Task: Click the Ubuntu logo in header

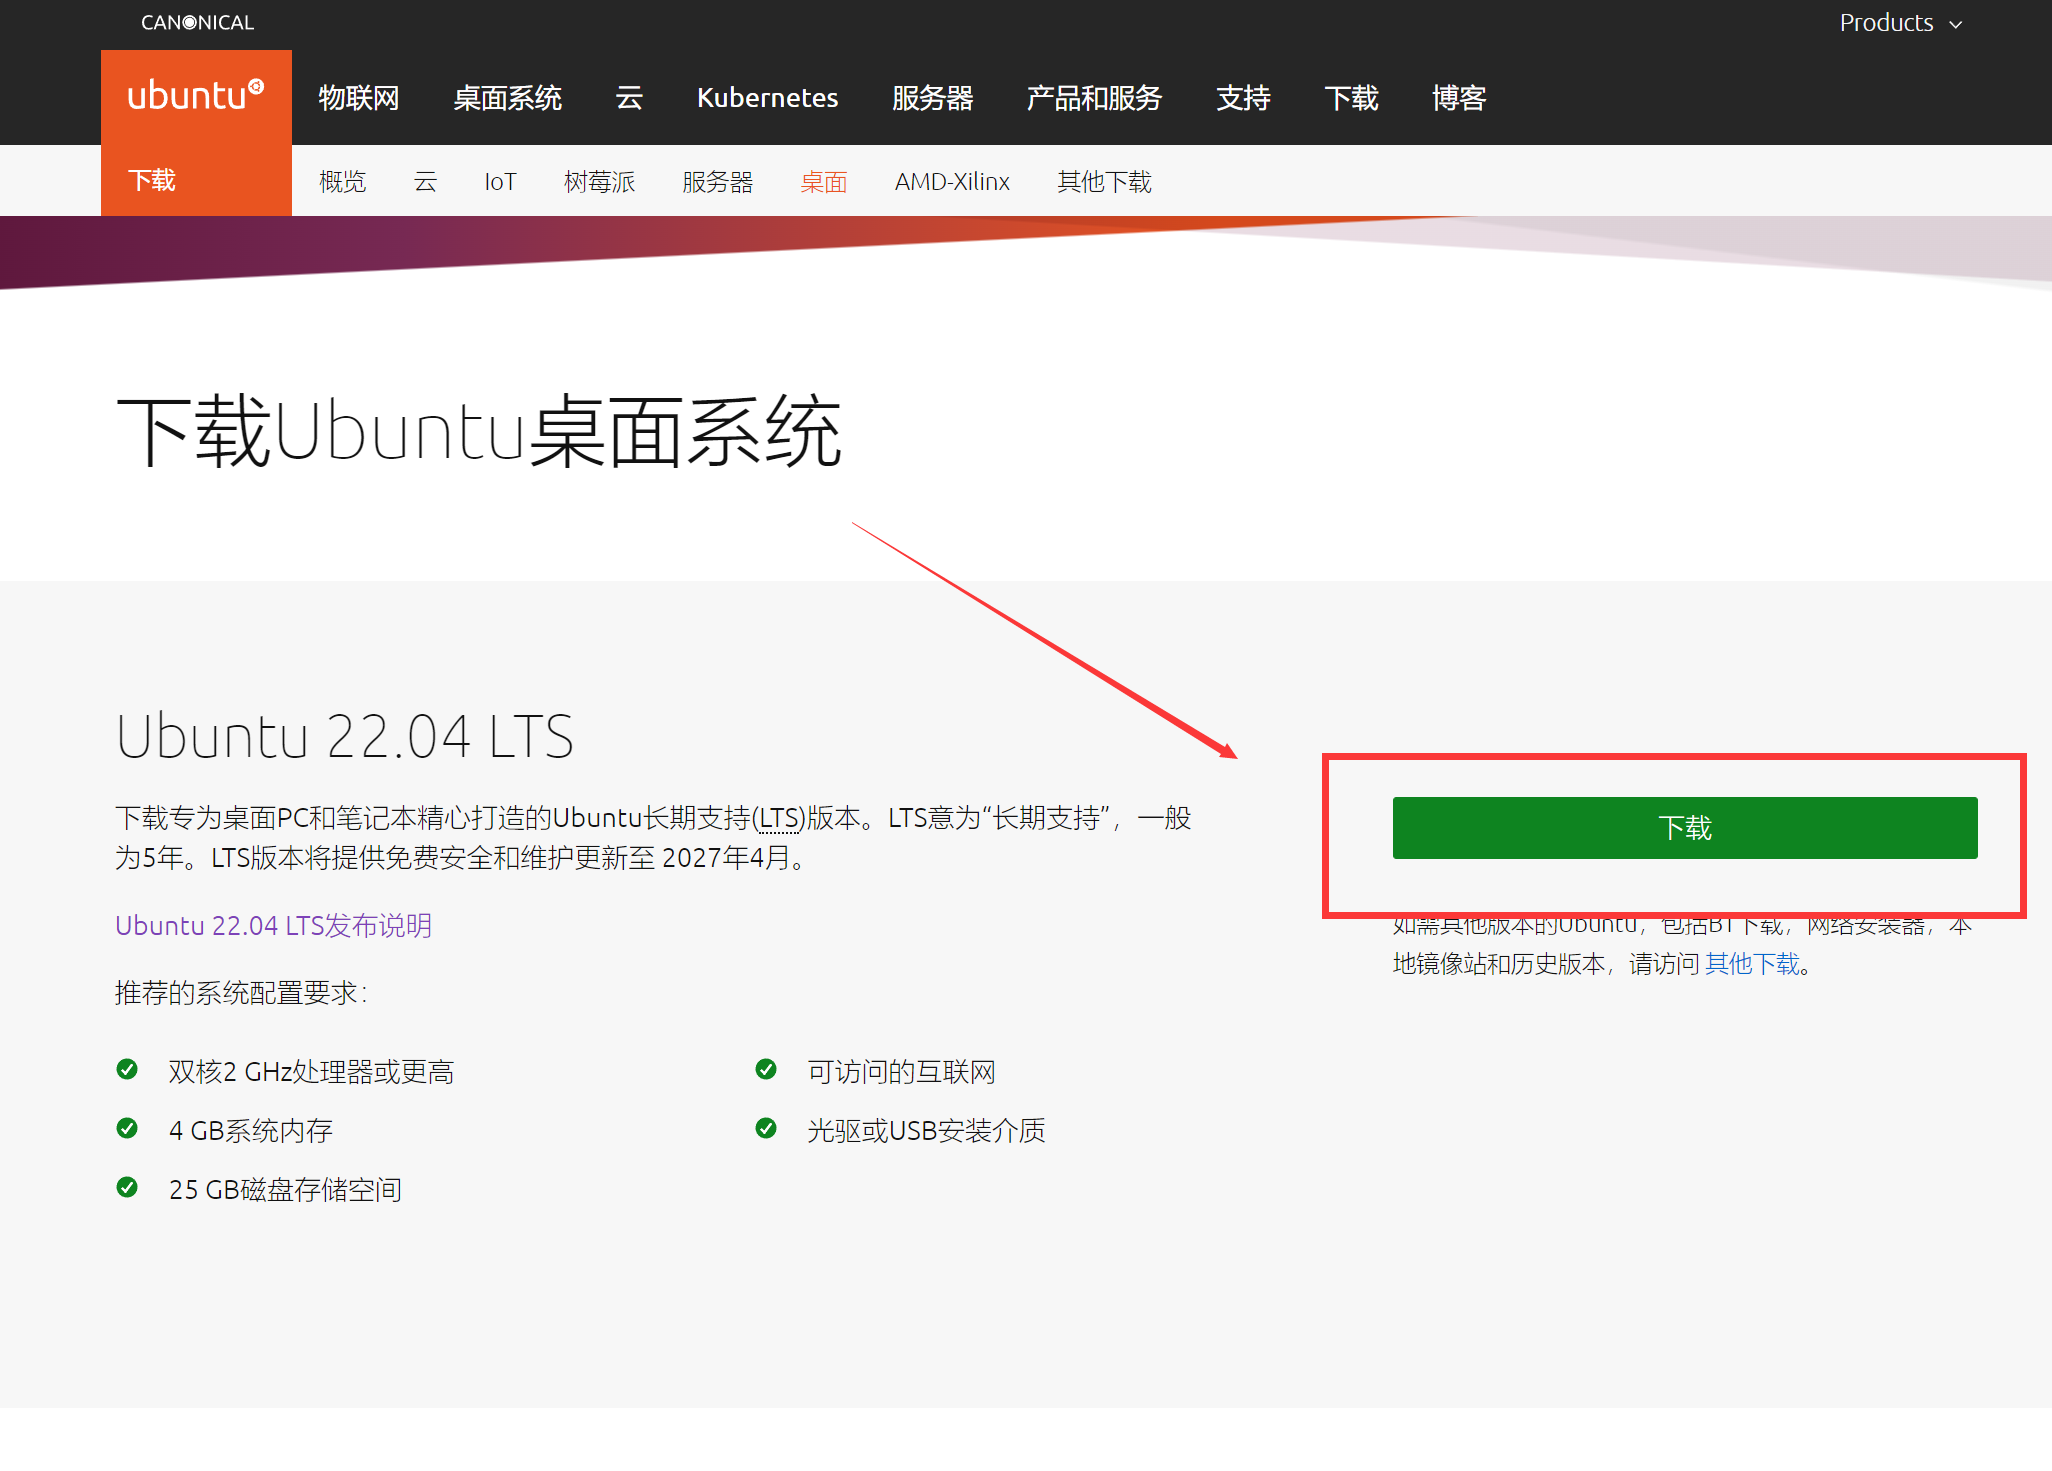Action: 196,96
